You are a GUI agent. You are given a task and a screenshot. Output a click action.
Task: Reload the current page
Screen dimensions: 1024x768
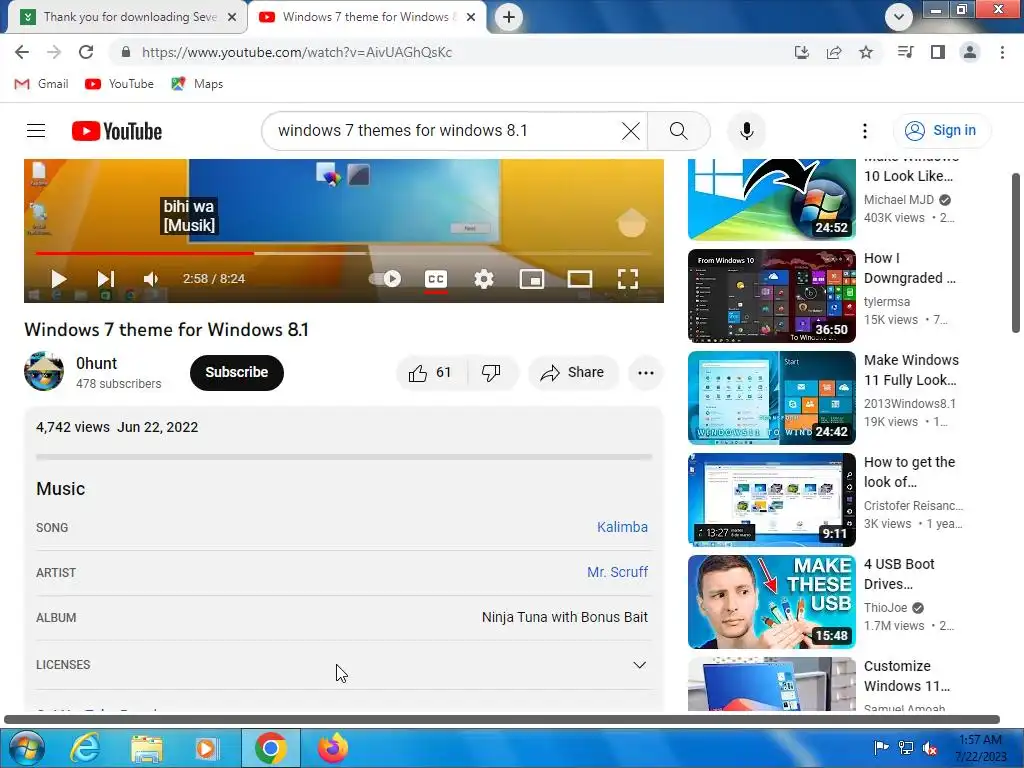[x=86, y=52]
